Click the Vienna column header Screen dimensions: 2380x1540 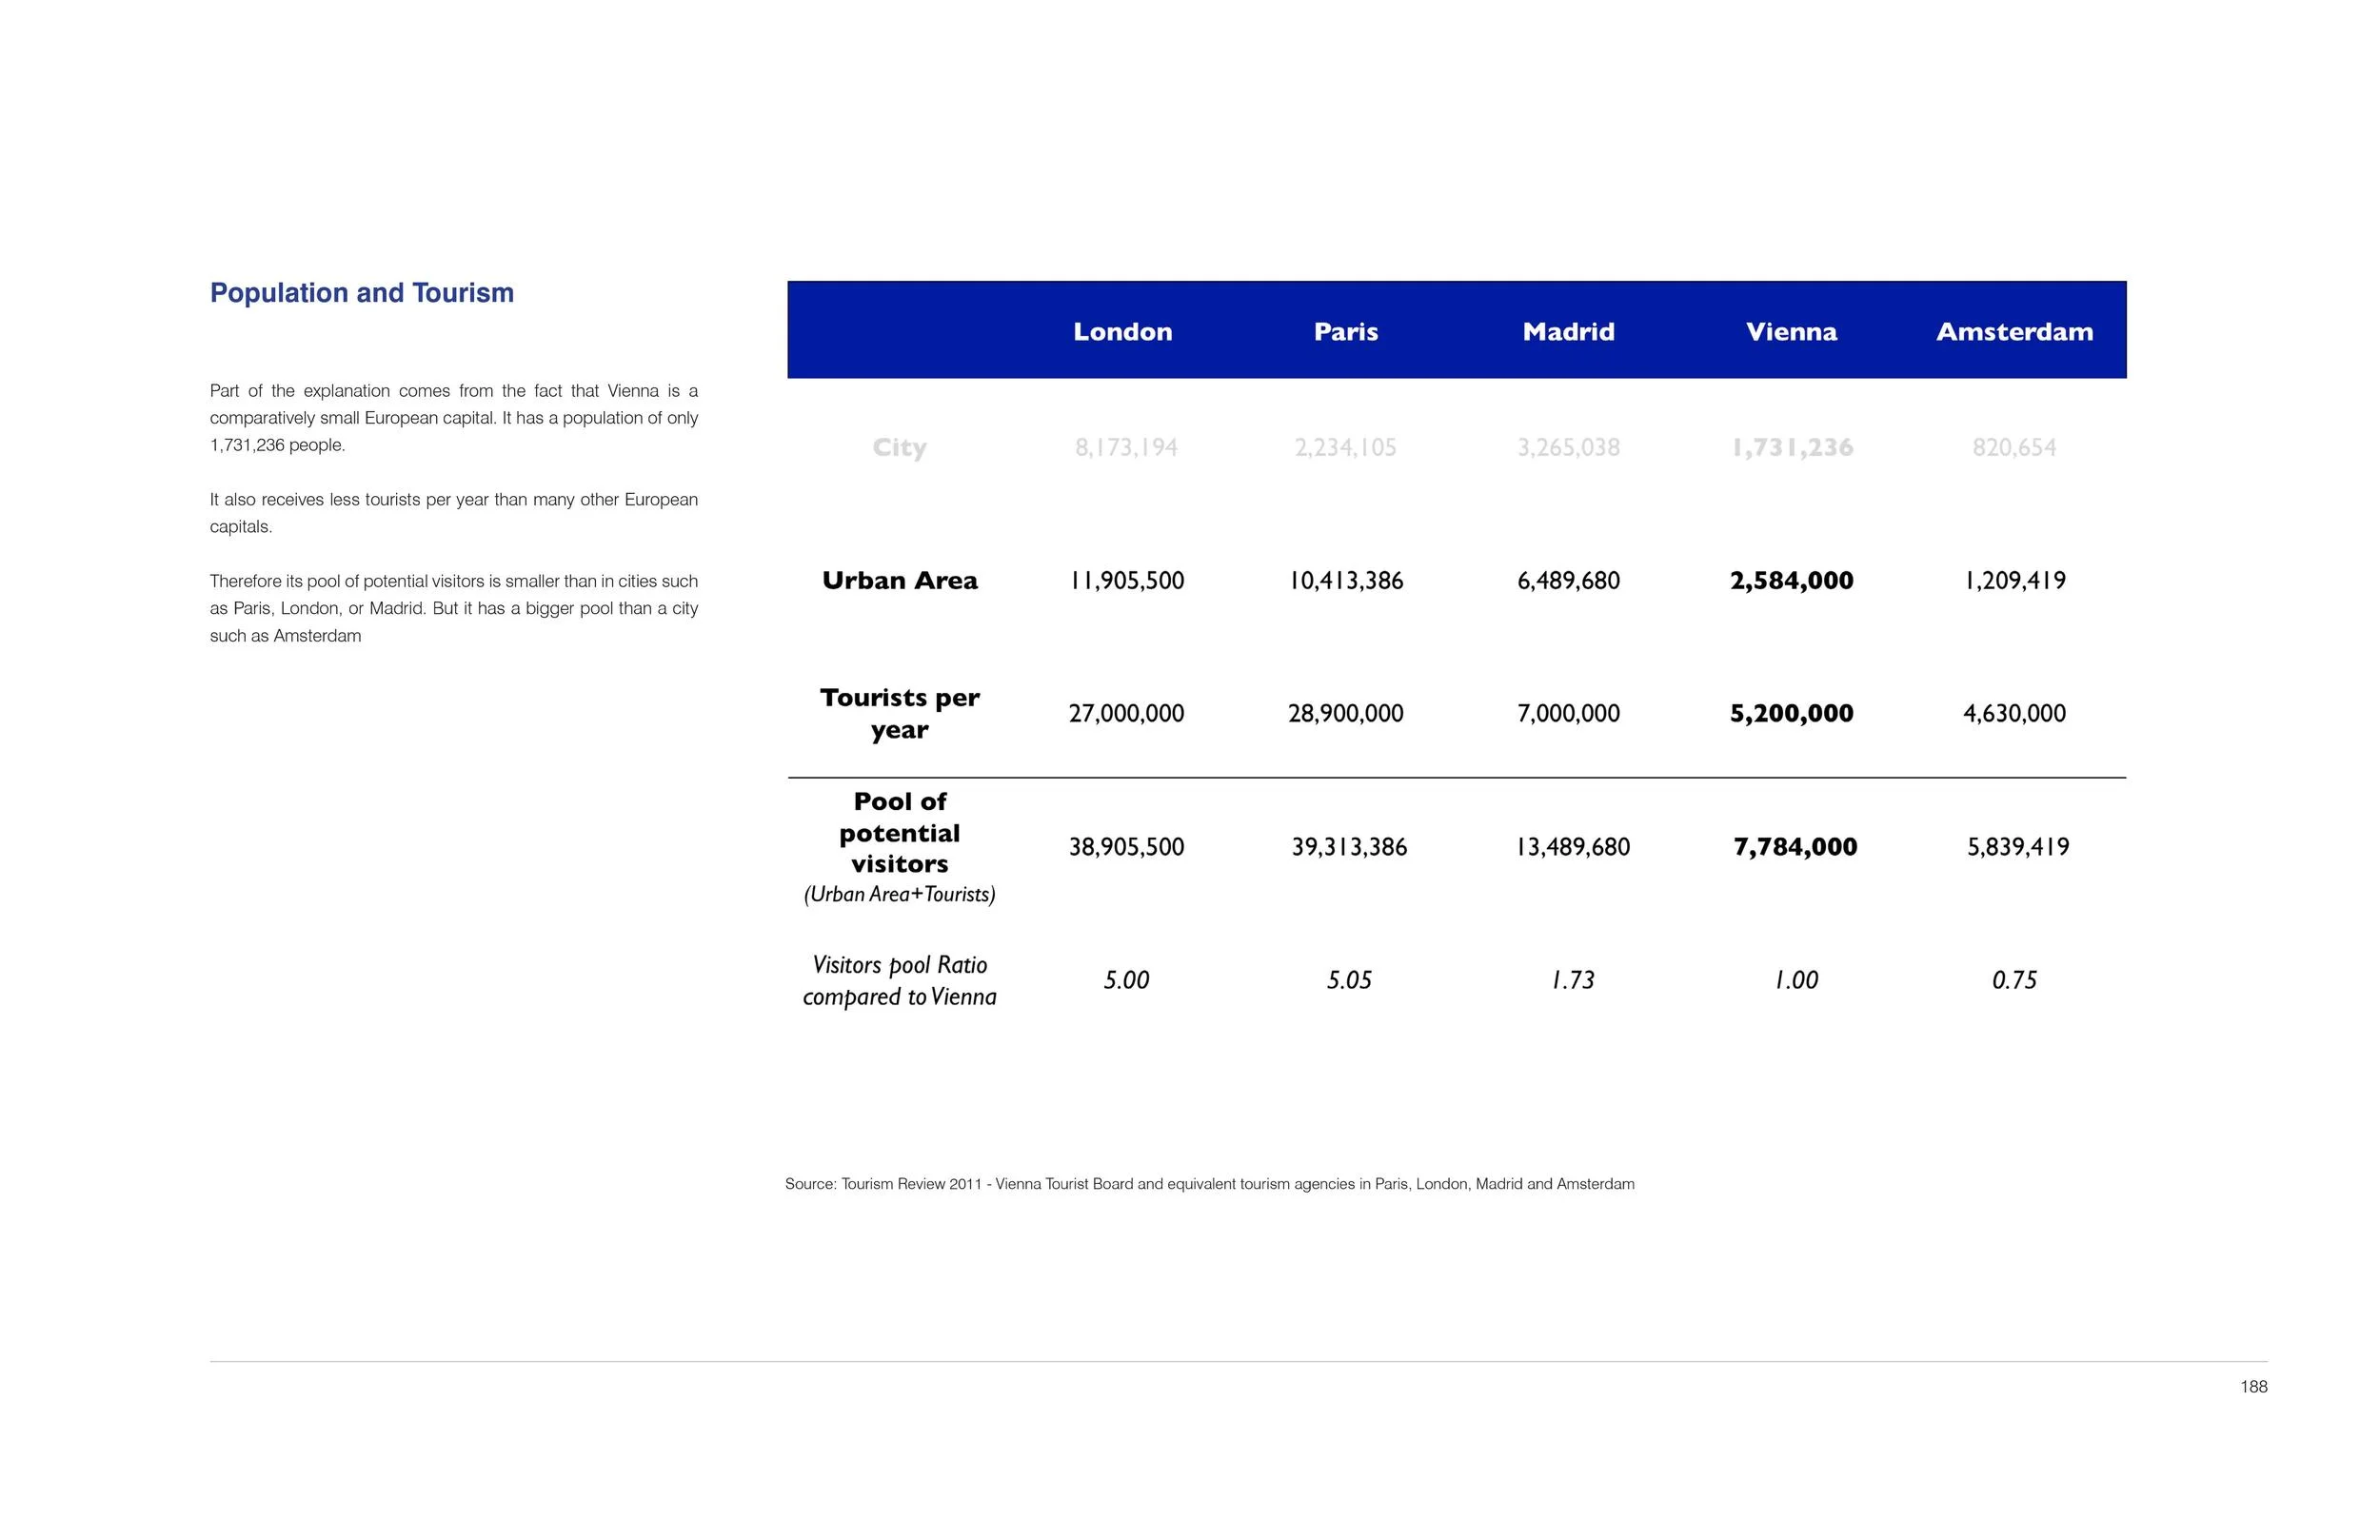pyautogui.click(x=1791, y=332)
